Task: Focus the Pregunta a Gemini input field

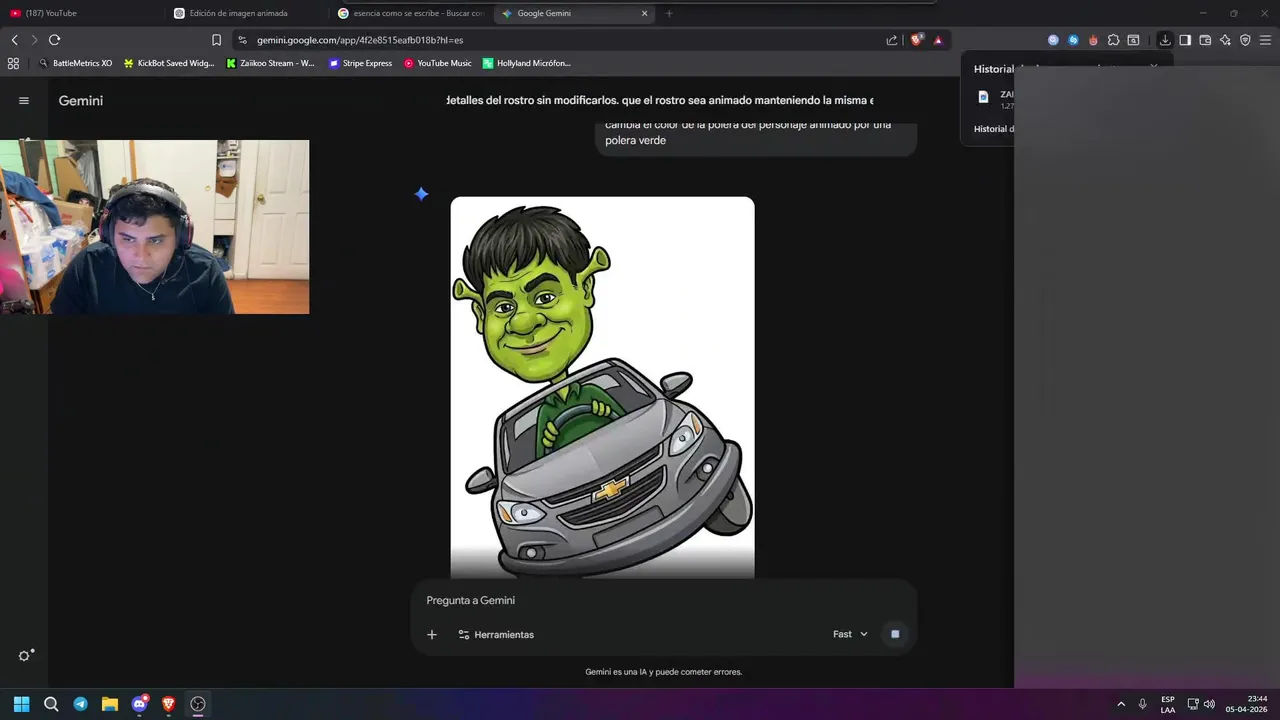Action: tap(663, 600)
